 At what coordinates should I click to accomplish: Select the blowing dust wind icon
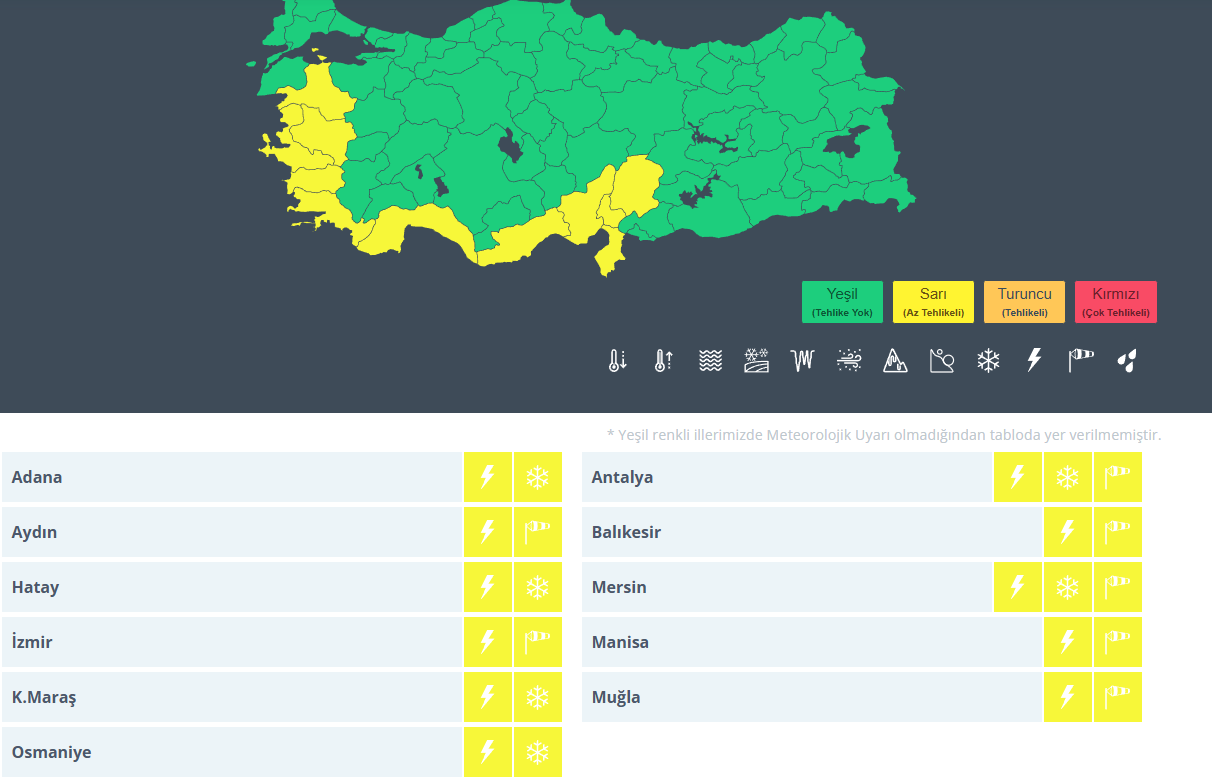tap(849, 361)
